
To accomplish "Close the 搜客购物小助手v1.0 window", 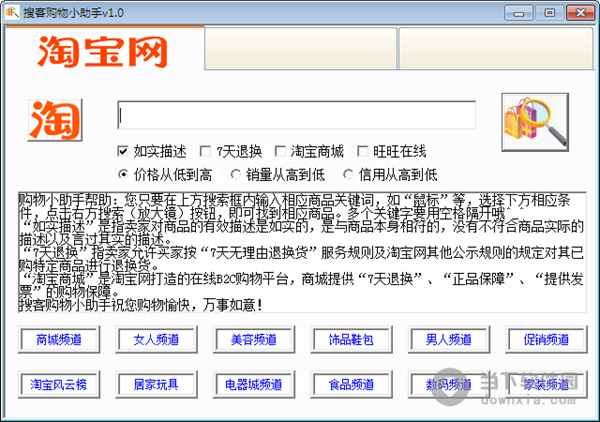I will point(580,13).
